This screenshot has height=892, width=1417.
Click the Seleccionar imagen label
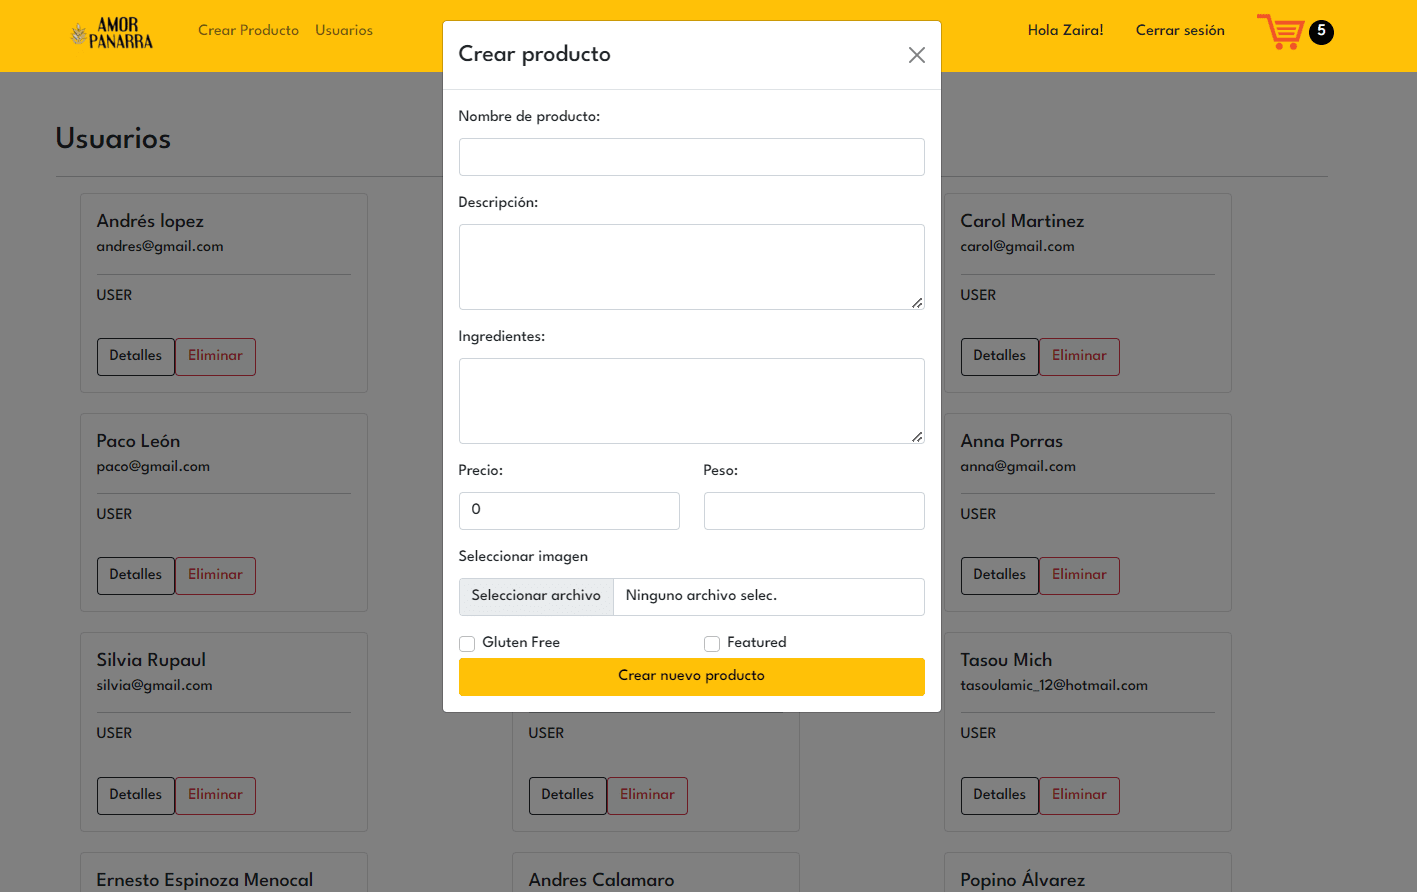523,556
